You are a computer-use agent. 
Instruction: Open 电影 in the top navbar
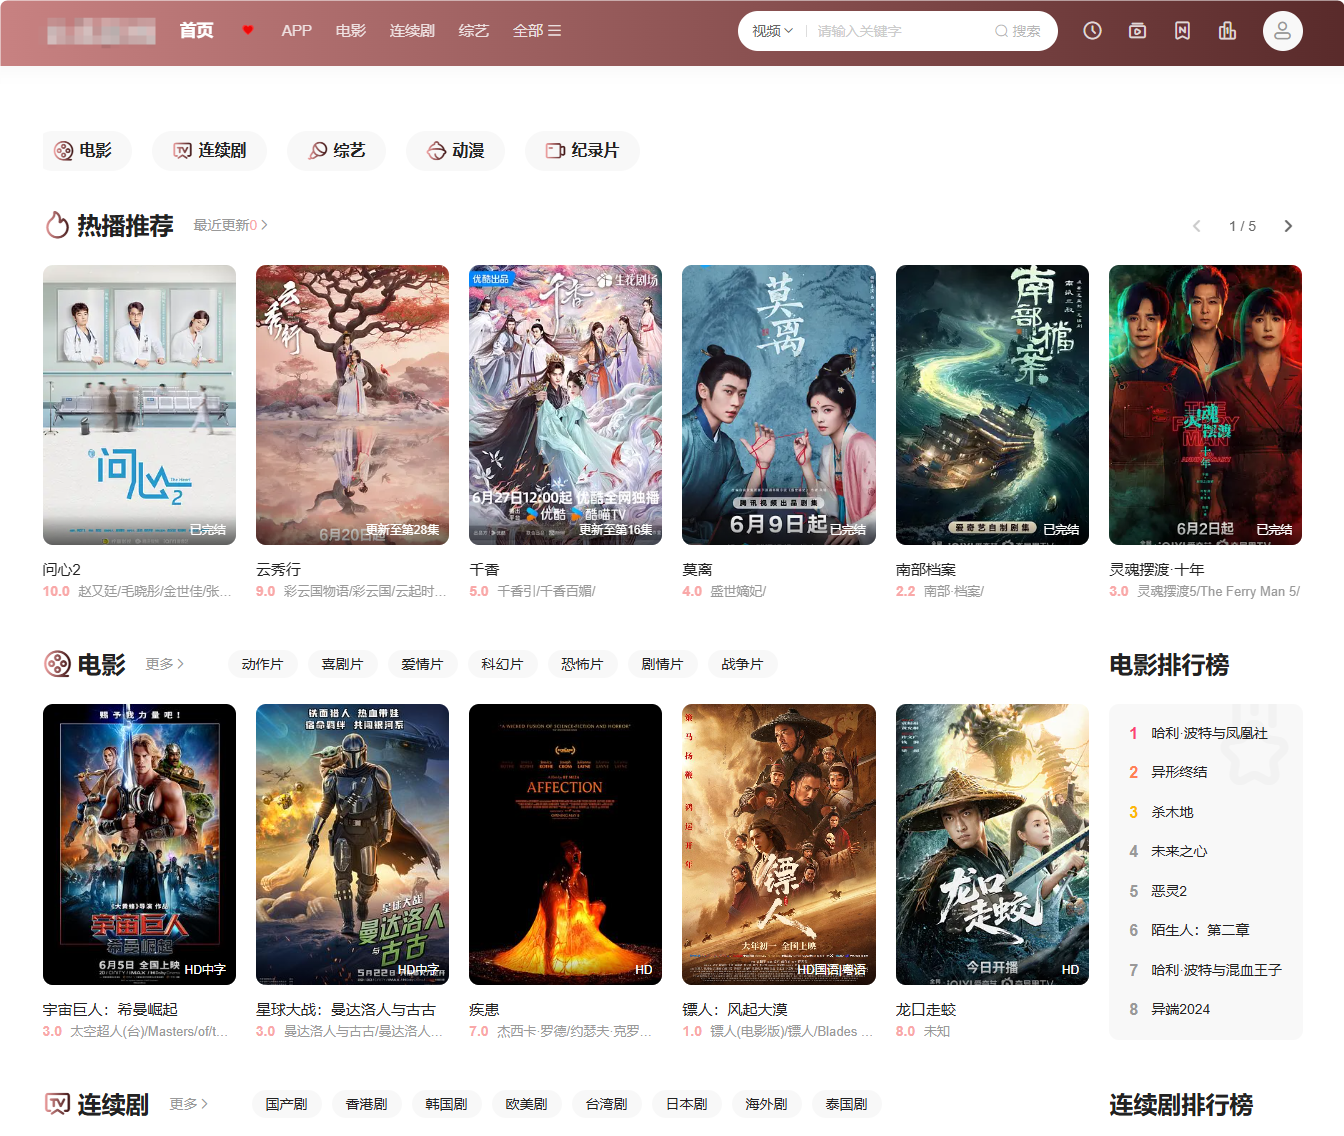(350, 31)
